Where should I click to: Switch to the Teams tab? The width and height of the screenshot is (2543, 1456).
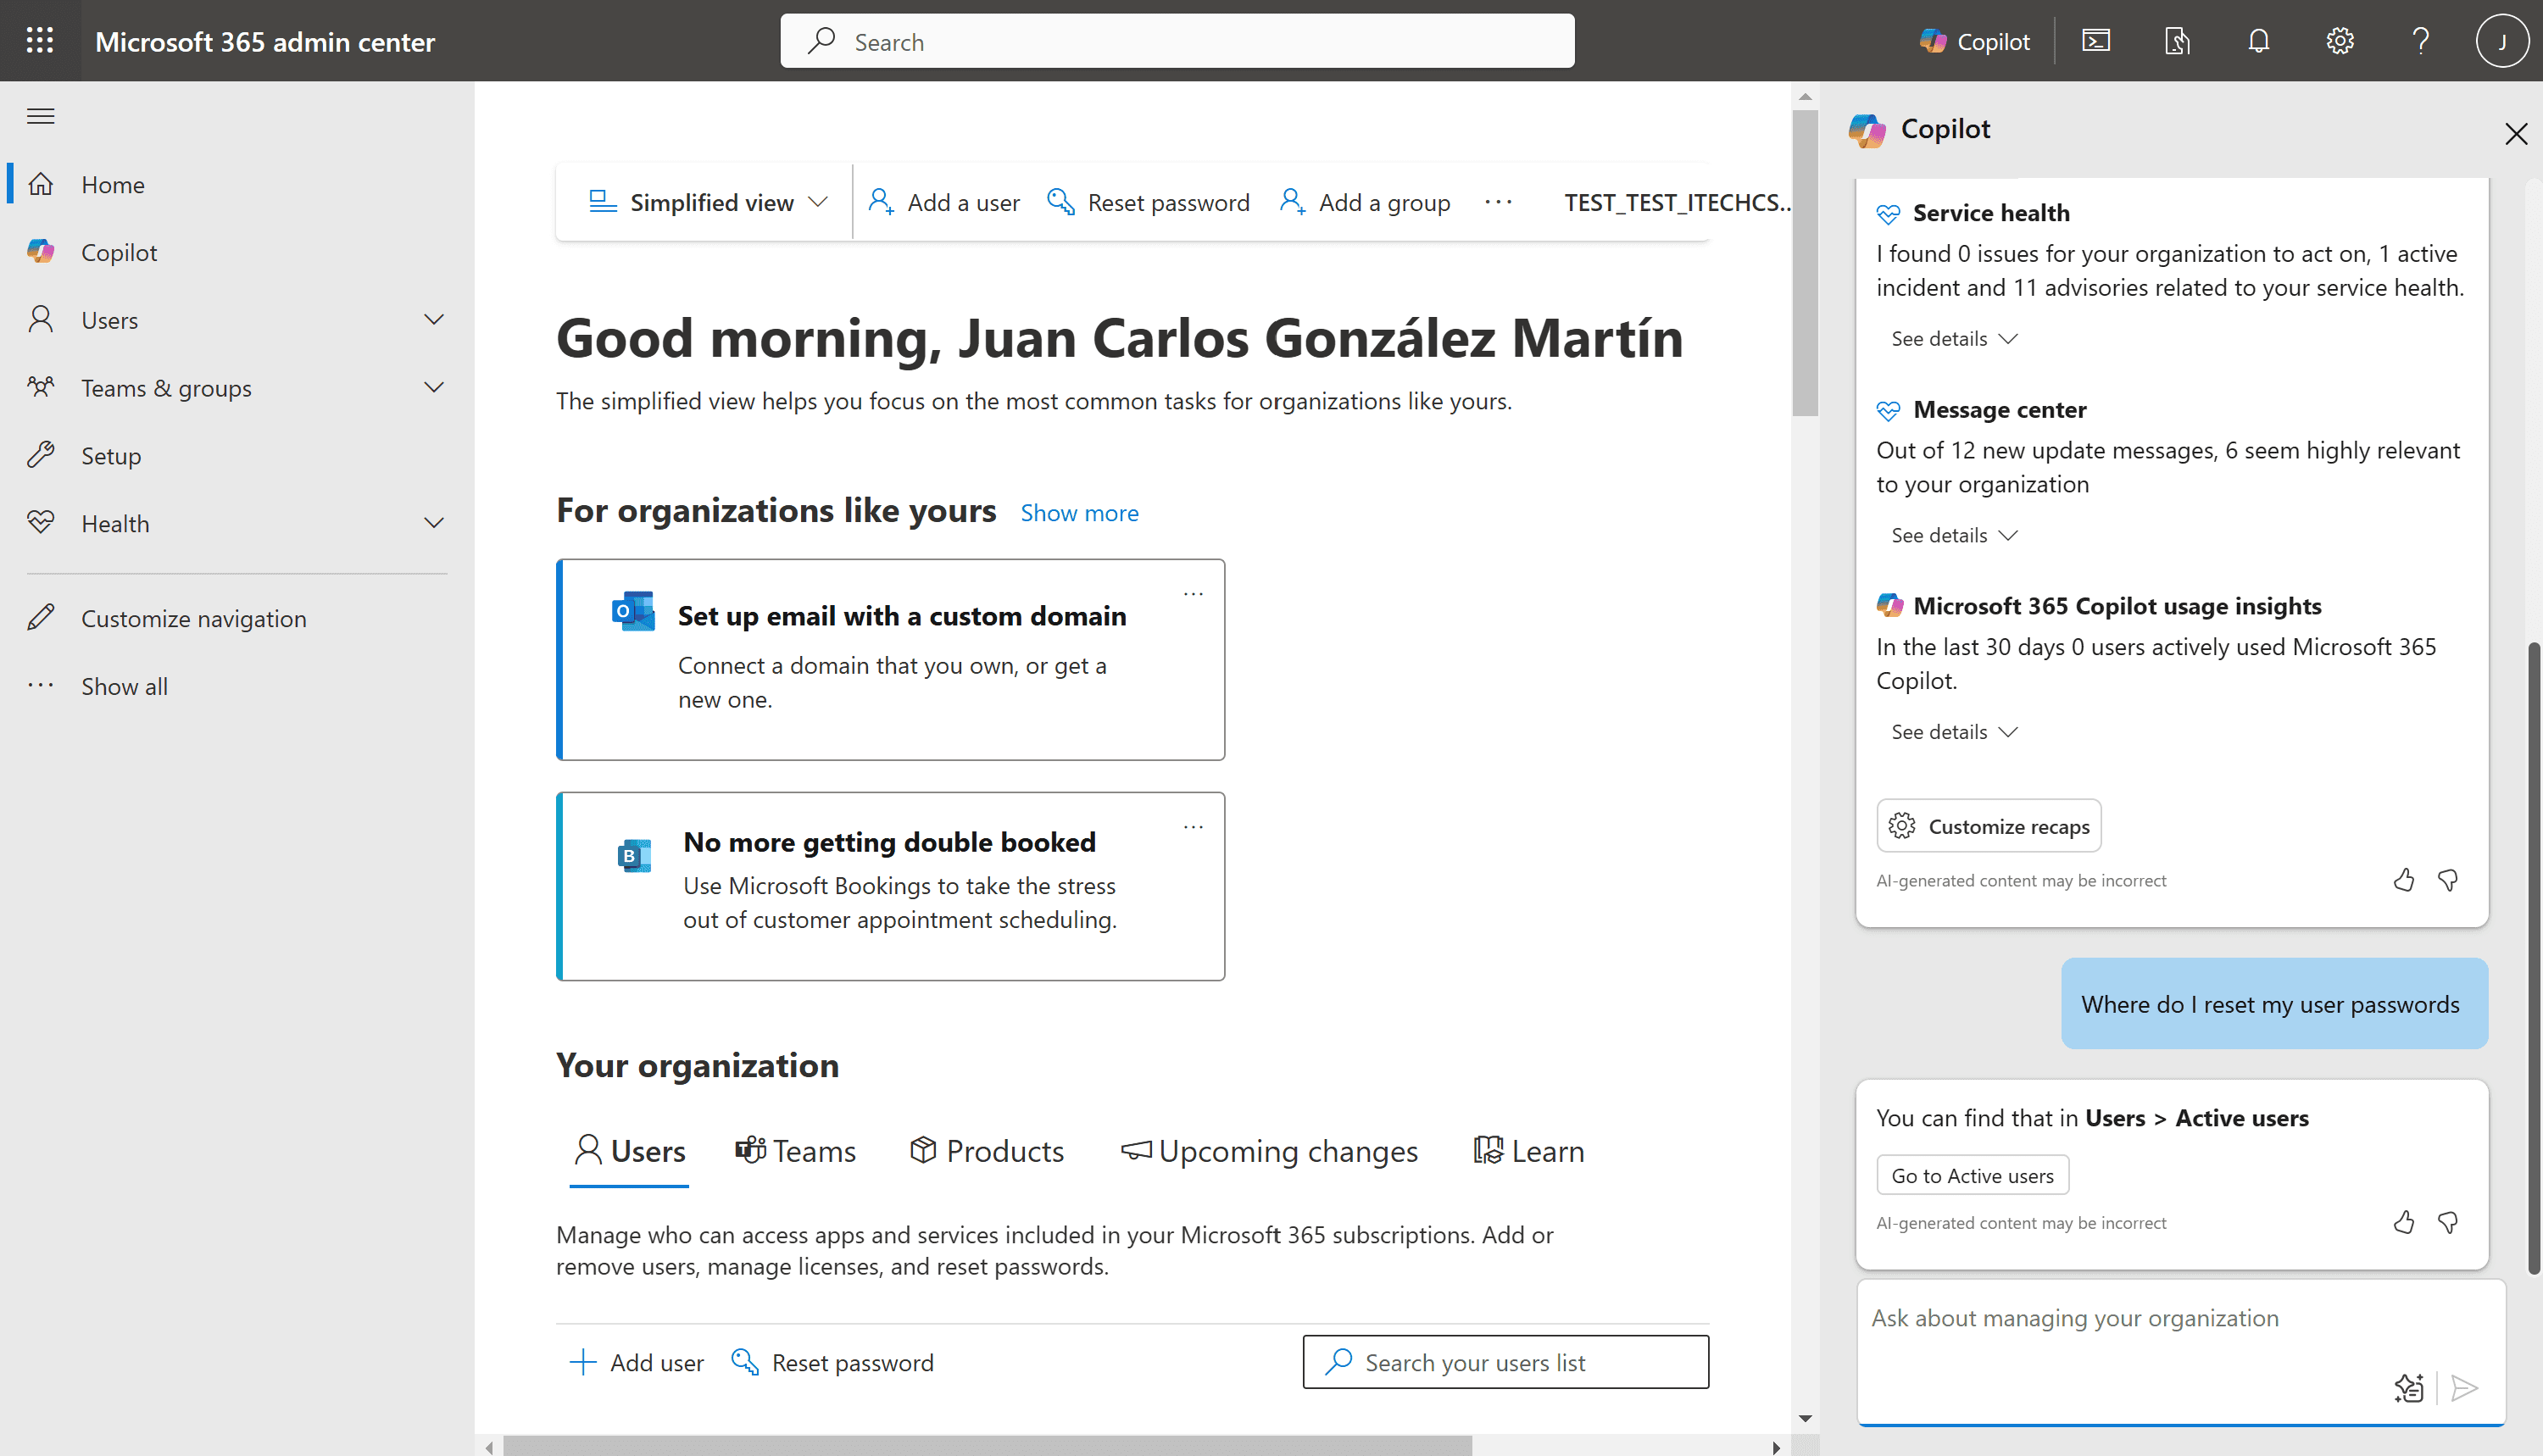click(795, 1151)
